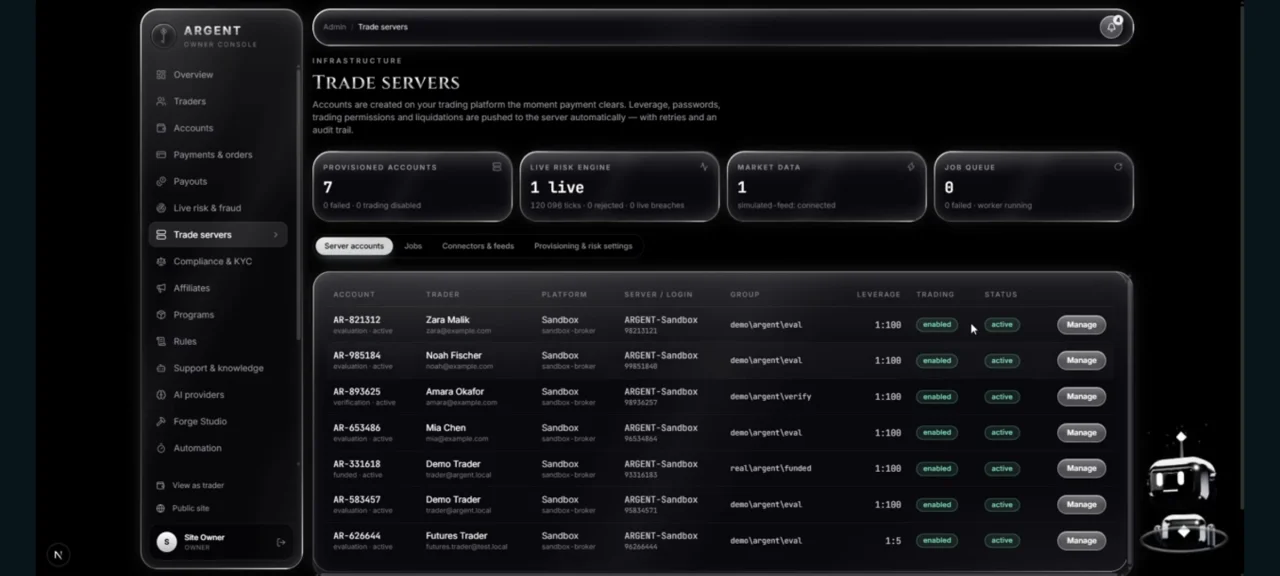The height and width of the screenshot is (576, 1280).
Task: Open the Overview sidebar icon
Action: pos(161,75)
